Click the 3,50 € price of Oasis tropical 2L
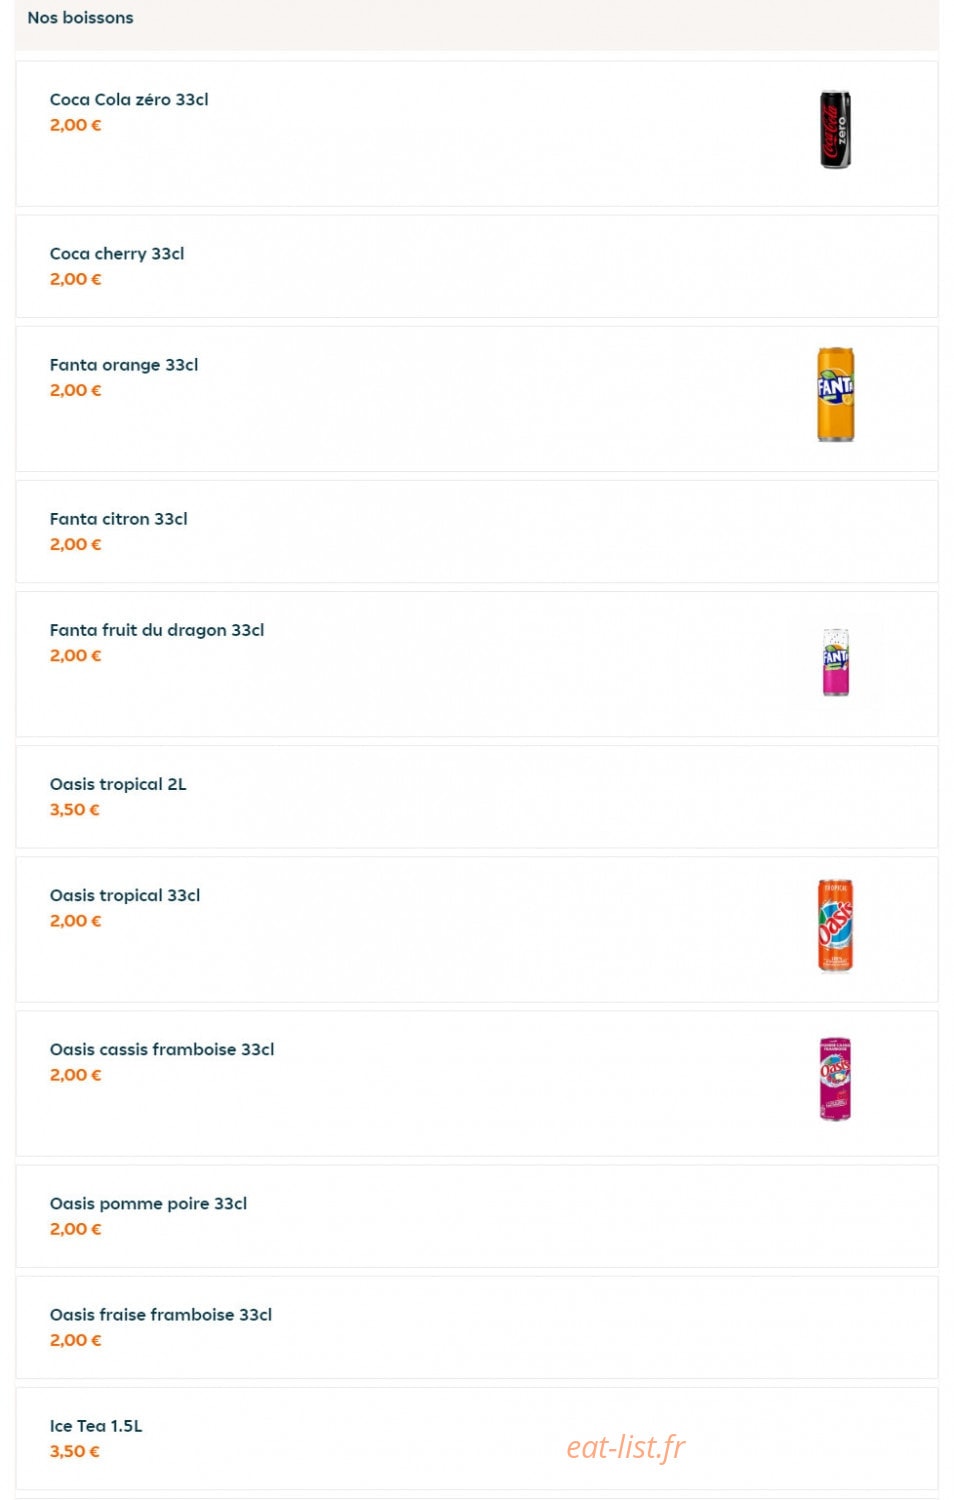954x1500 pixels. point(75,810)
